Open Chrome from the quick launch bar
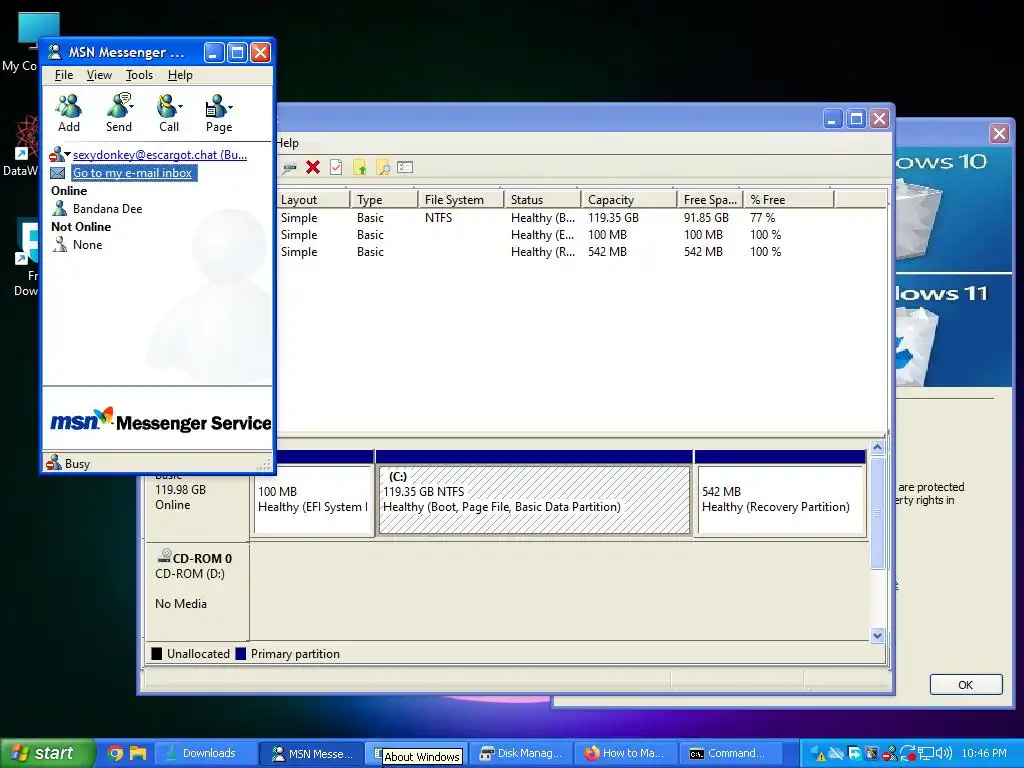The width and height of the screenshot is (1024, 768). (x=115, y=754)
